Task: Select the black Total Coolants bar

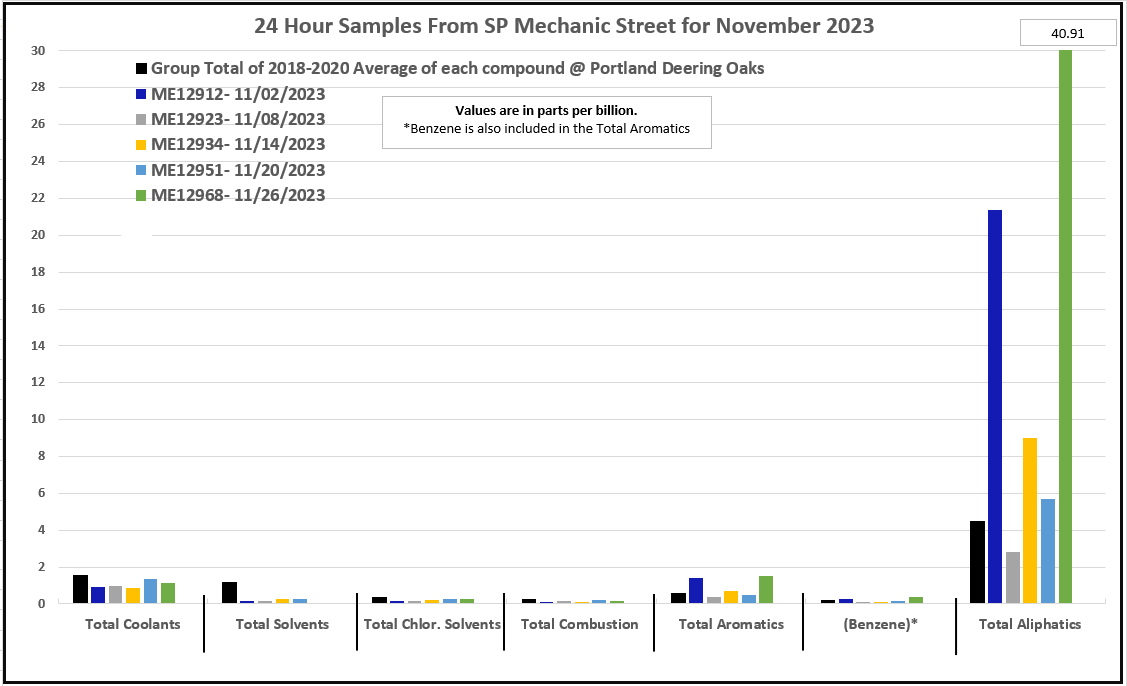Action: point(80,589)
